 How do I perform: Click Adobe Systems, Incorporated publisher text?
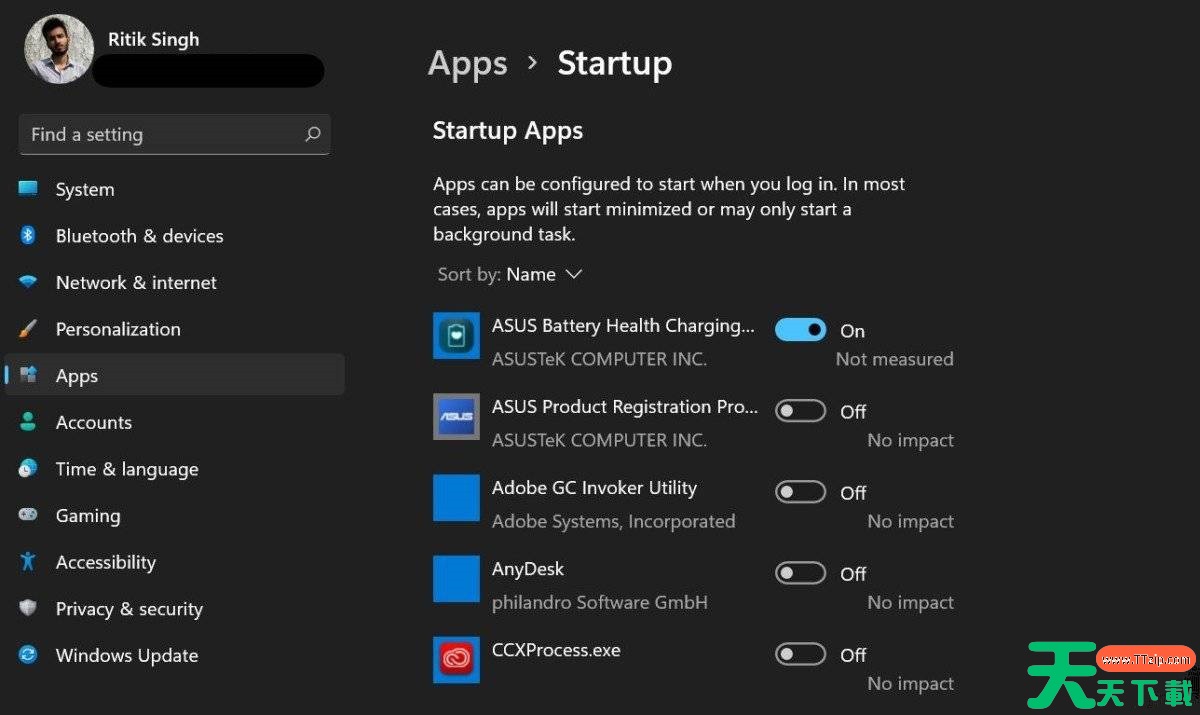click(x=613, y=521)
